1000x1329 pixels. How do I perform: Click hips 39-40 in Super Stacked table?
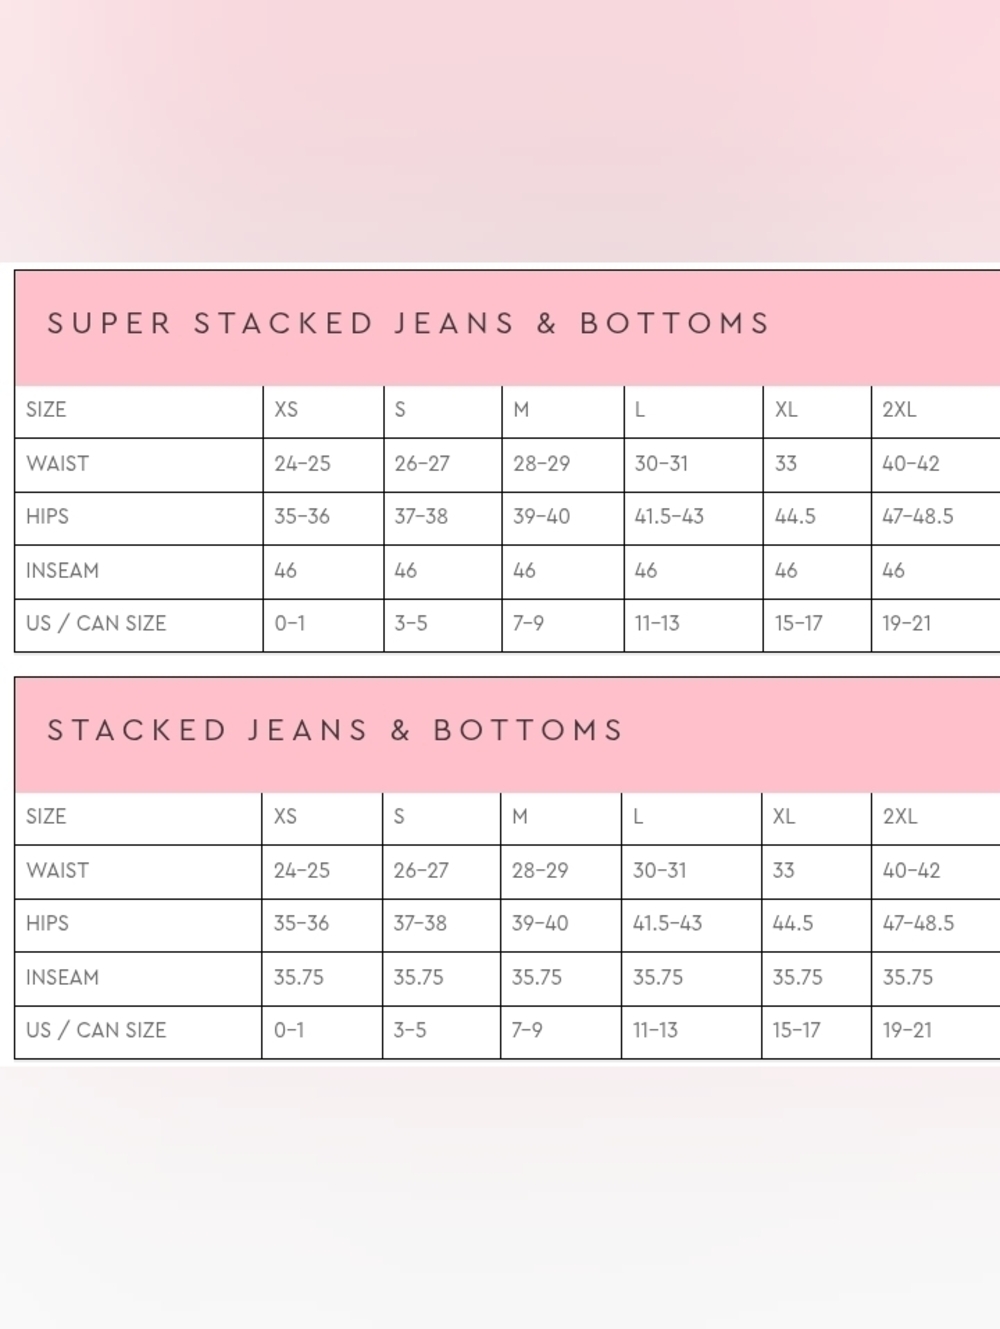541,517
